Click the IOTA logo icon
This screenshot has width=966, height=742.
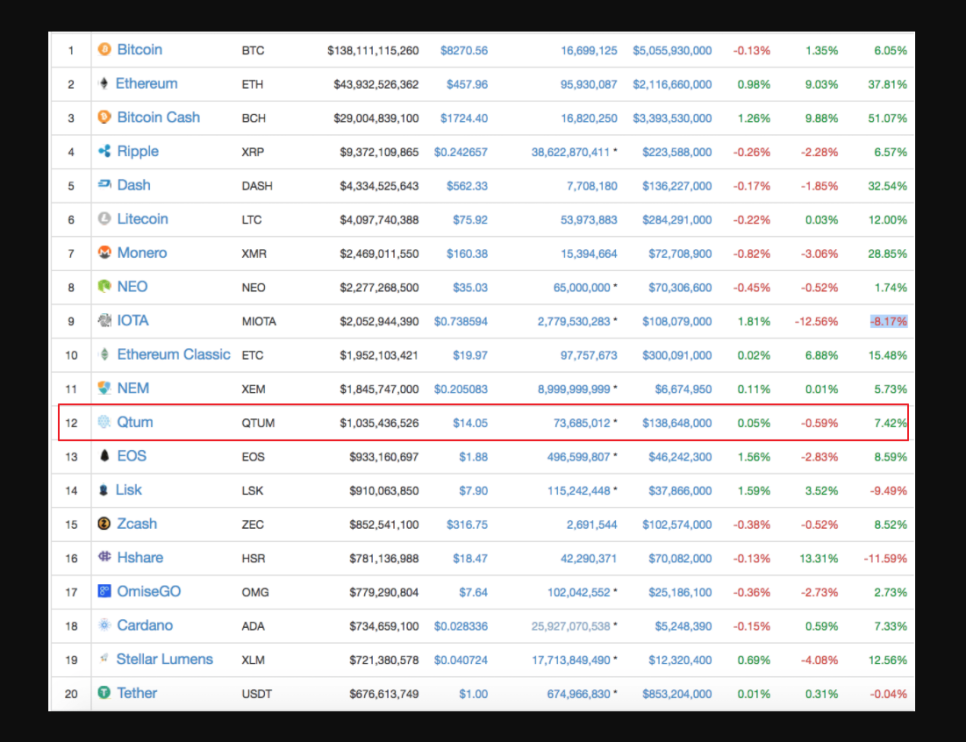point(105,320)
